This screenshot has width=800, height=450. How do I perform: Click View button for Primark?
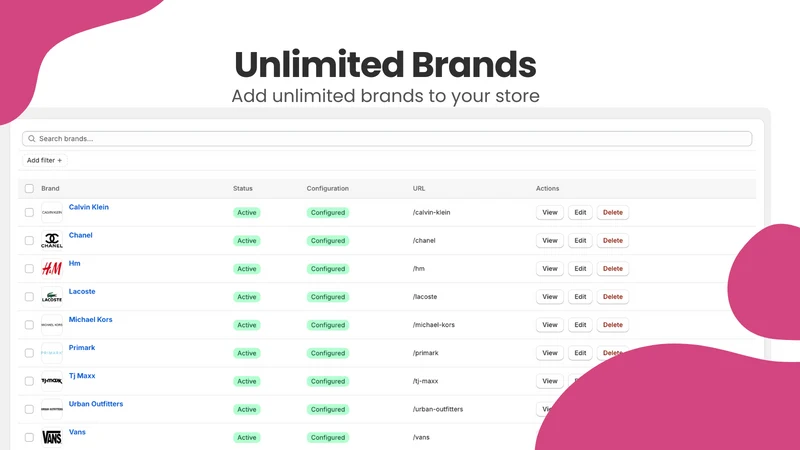click(x=549, y=353)
